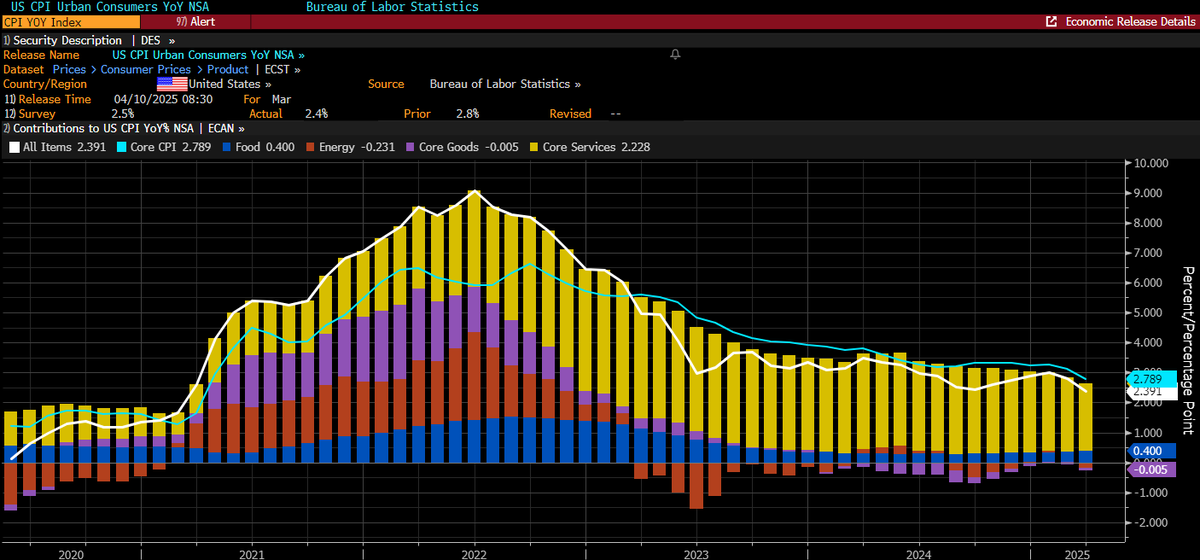The width and height of the screenshot is (1200, 560).
Task: Click the CPI YOY Index security field
Action: [x=70, y=21]
